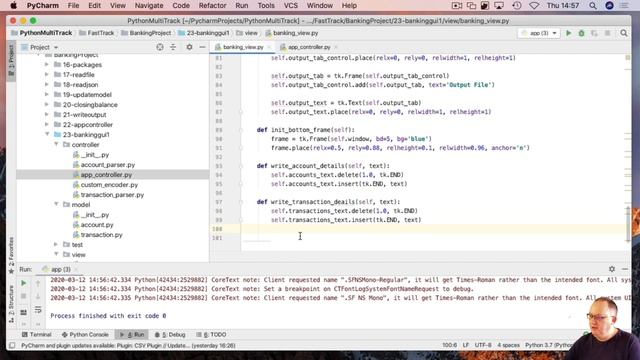Click the 4 spaces indent status entry

point(508,345)
